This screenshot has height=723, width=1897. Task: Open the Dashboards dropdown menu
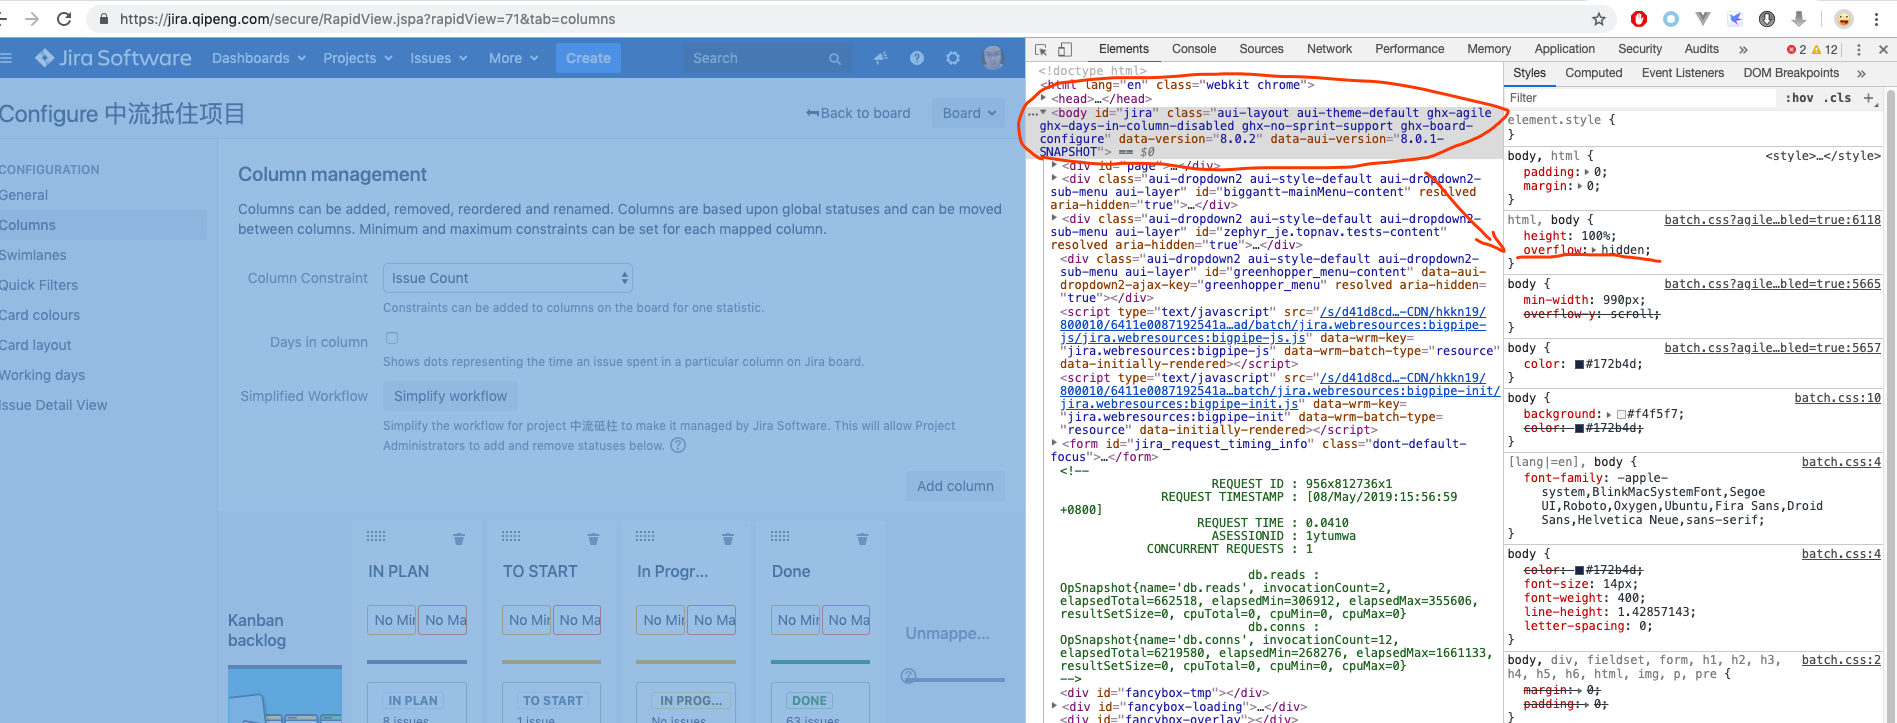tap(258, 58)
